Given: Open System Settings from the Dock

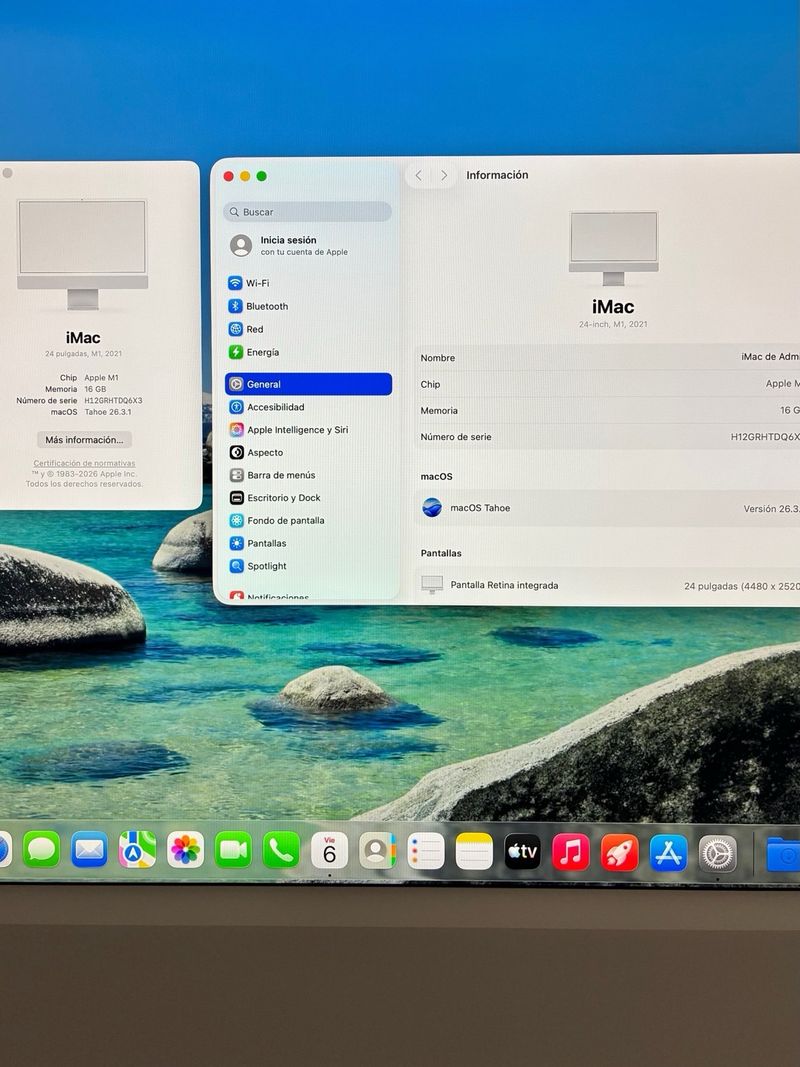Looking at the screenshot, I should click(718, 855).
